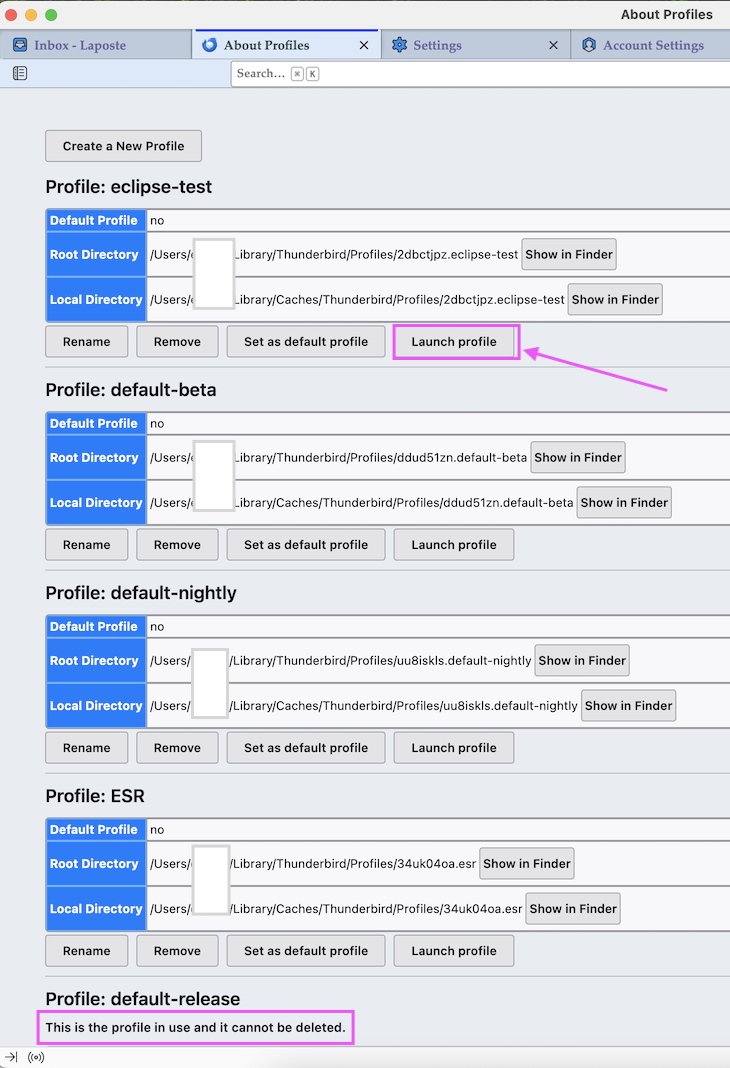
Task: Click the window title 'About Profiles'
Action: click(667, 14)
